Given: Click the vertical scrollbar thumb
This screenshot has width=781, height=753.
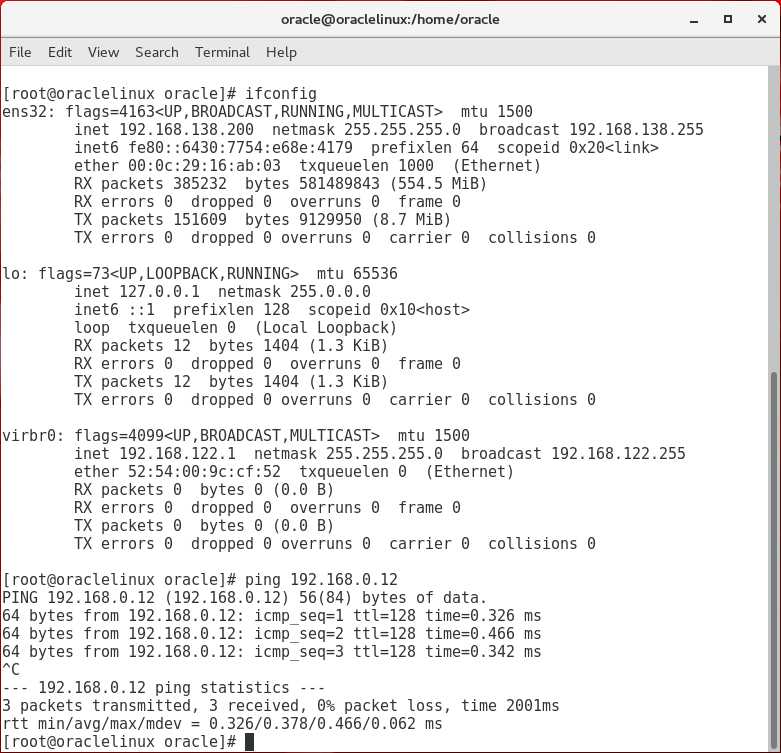Looking at the screenshot, I should (774, 558).
